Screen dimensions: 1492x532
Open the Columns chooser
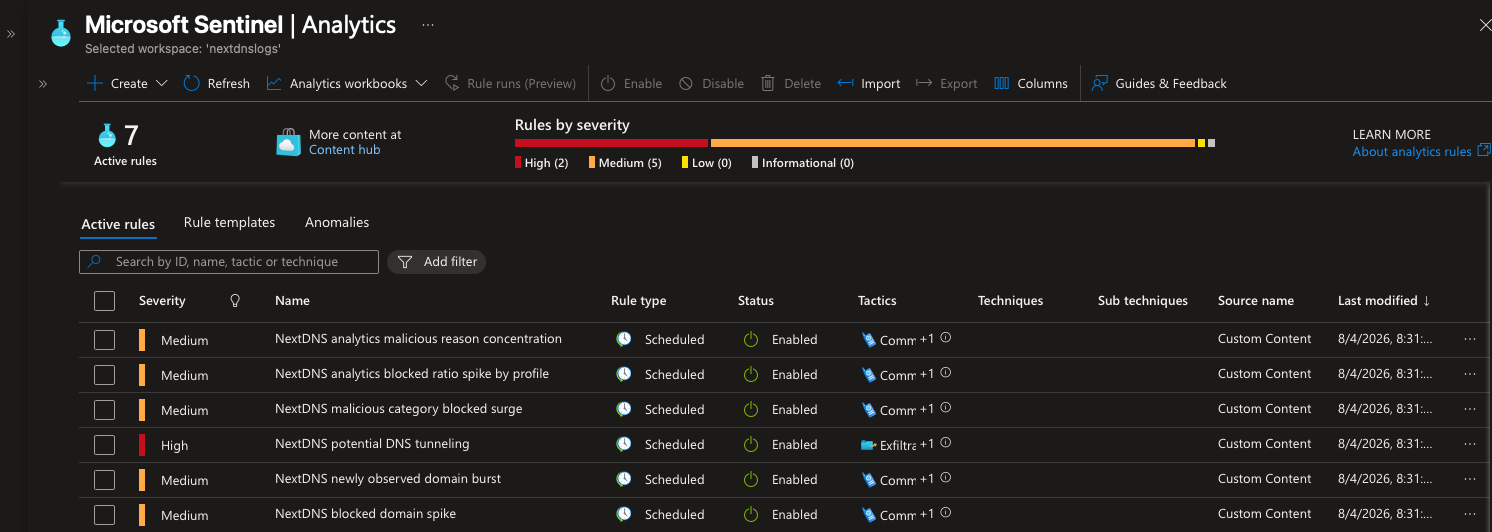point(1031,84)
